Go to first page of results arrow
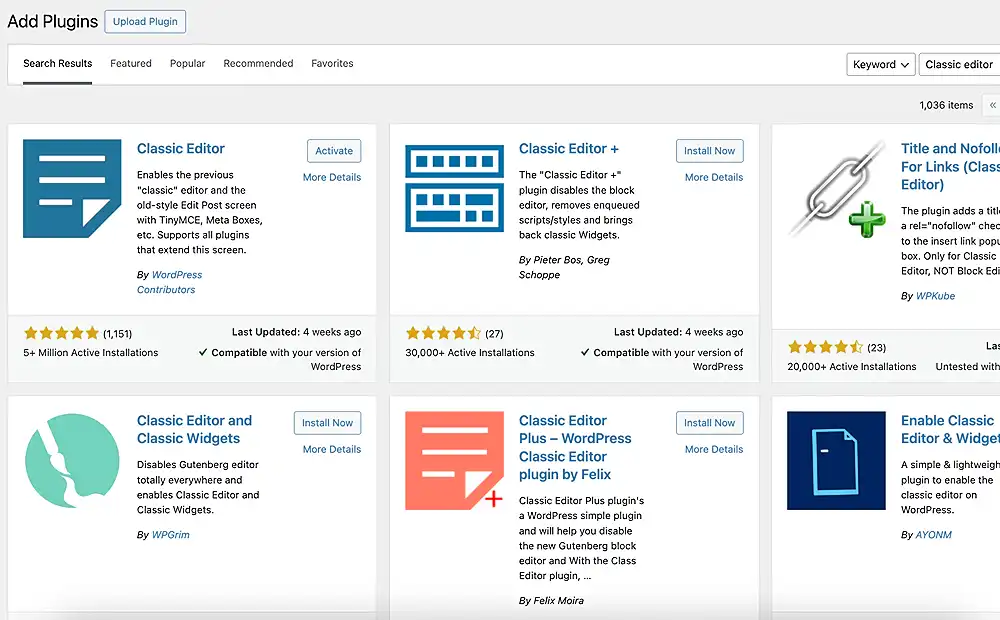This screenshot has width=1000, height=620. pyautogui.click(x=992, y=105)
